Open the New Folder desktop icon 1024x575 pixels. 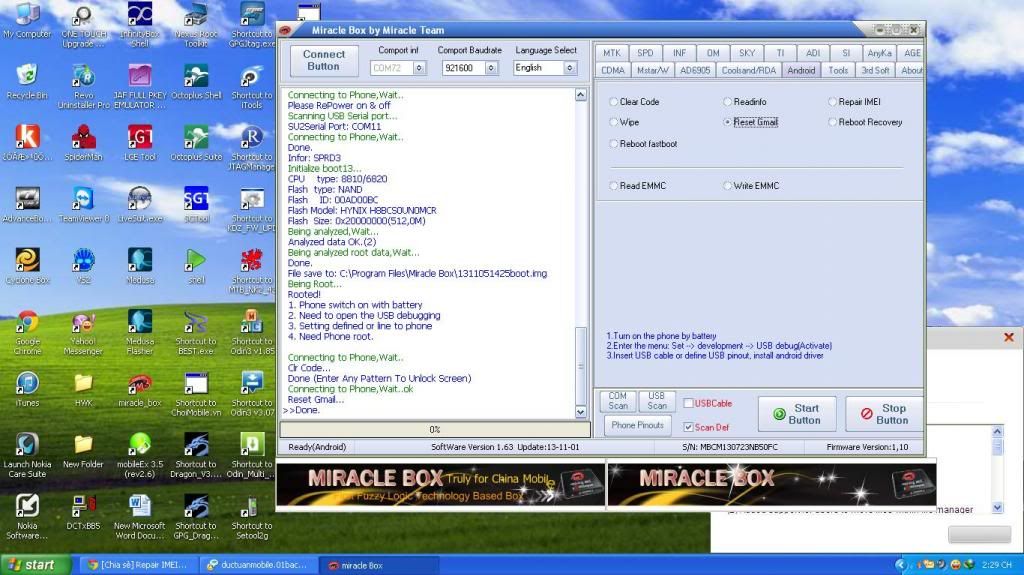tap(83, 451)
